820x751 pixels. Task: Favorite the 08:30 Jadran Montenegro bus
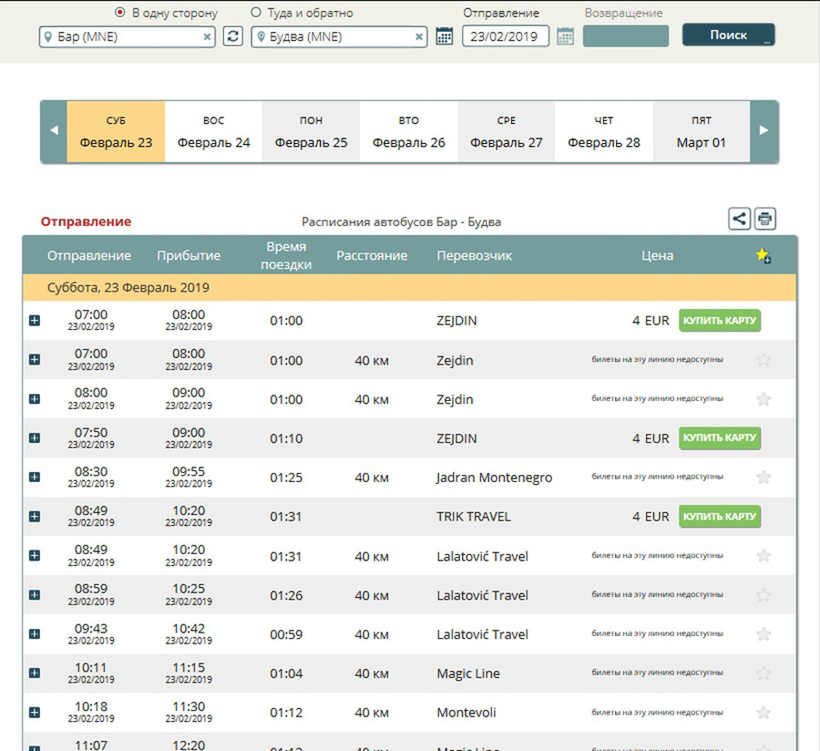[x=764, y=478]
